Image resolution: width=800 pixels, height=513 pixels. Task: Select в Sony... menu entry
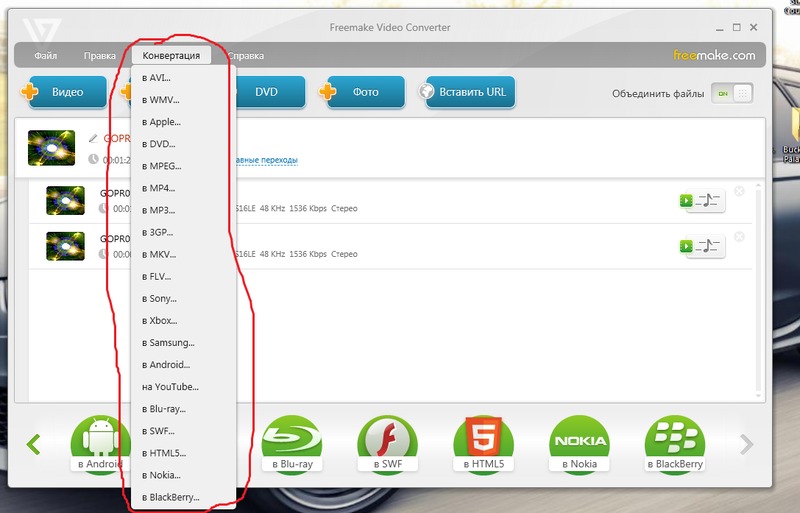(183, 298)
